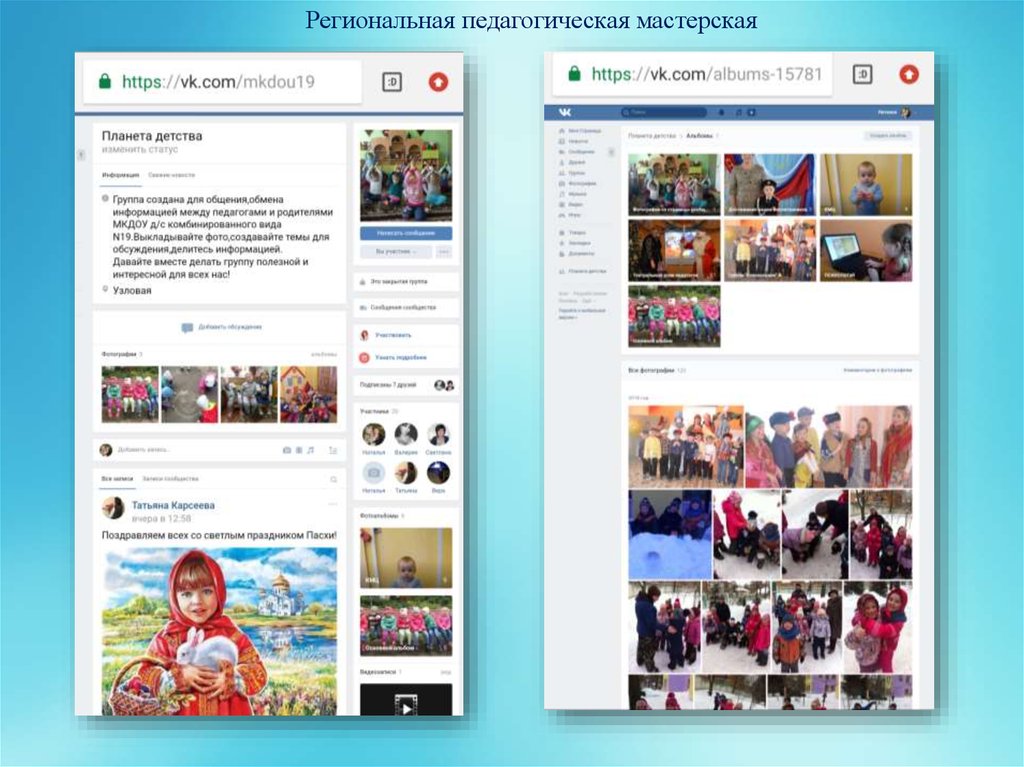Switch to the "Свежие новости" tab
The height and width of the screenshot is (767, 1024).
[x=172, y=175]
